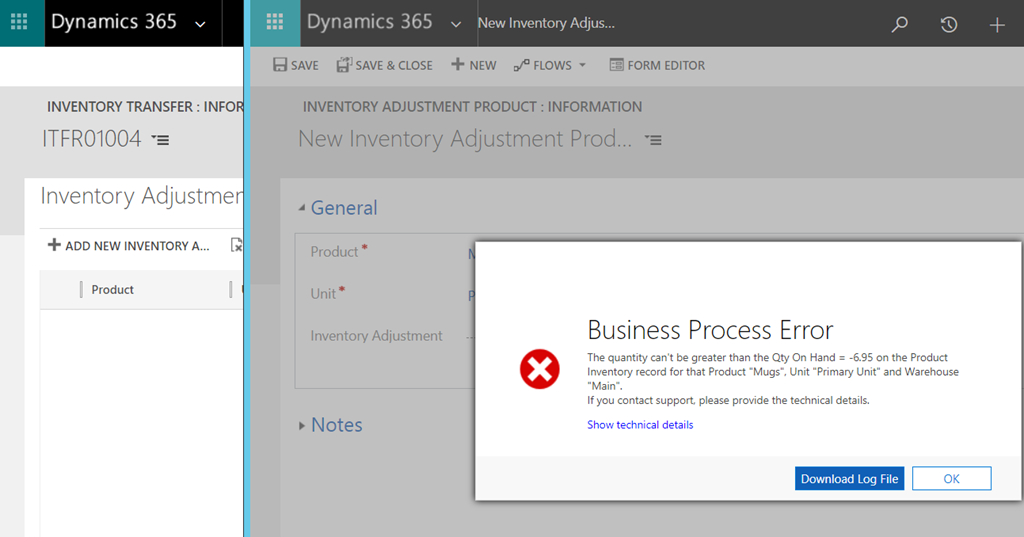Collapse the General section

tap(338, 208)
